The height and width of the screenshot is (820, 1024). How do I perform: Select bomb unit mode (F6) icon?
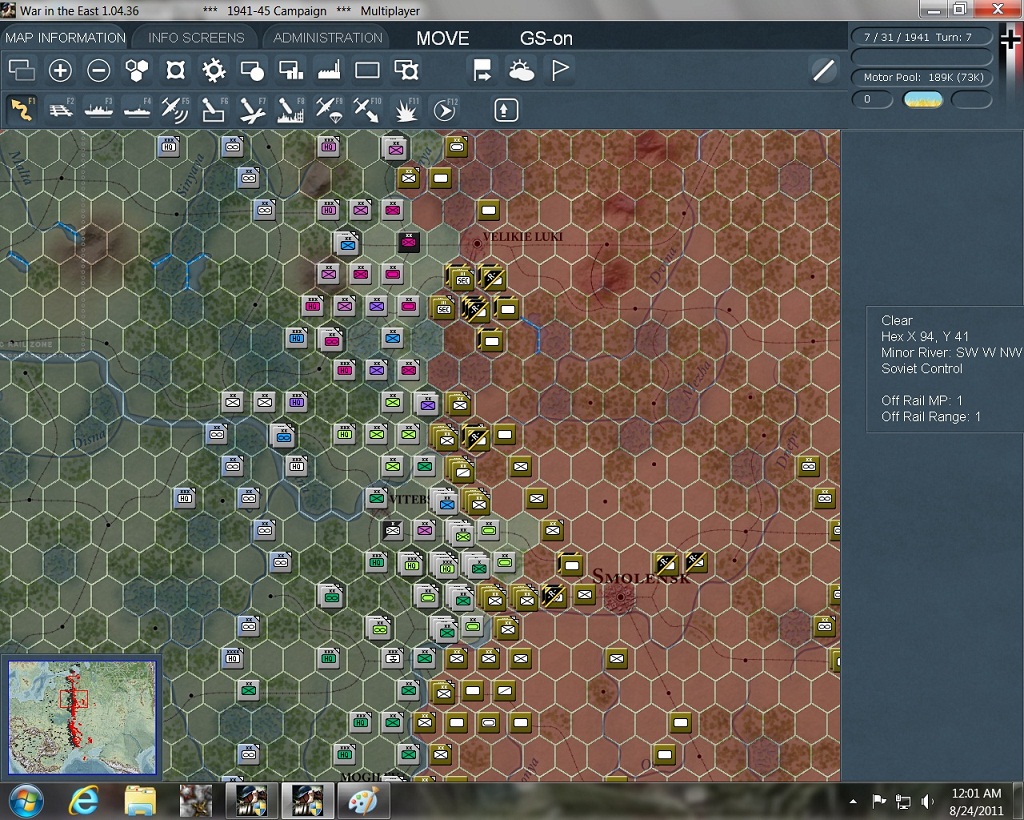(x=214, y=110)
